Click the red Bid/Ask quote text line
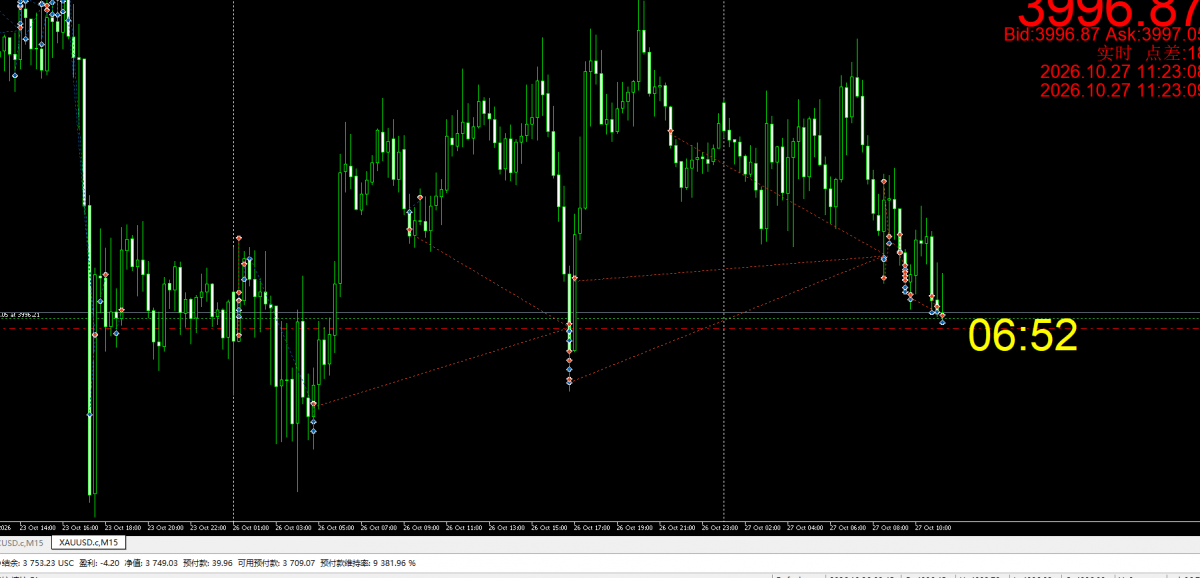The width and height of the screenshot is (1200, 578). point(1102,35)
